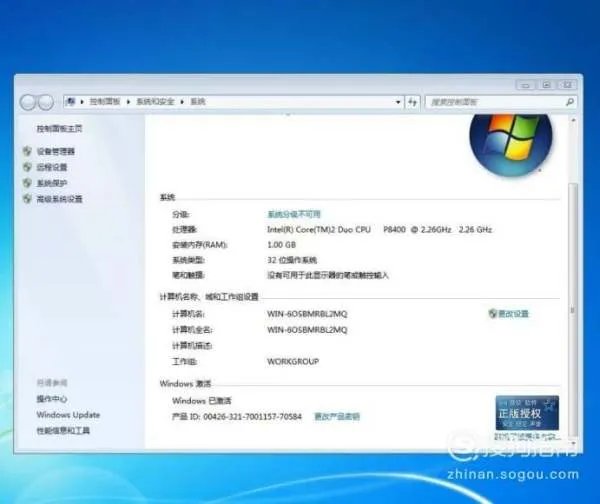The width and height of the screenshot is (600, 504).
Task: Click the WORKGROUP workgroup value
Action: [293, 361]
